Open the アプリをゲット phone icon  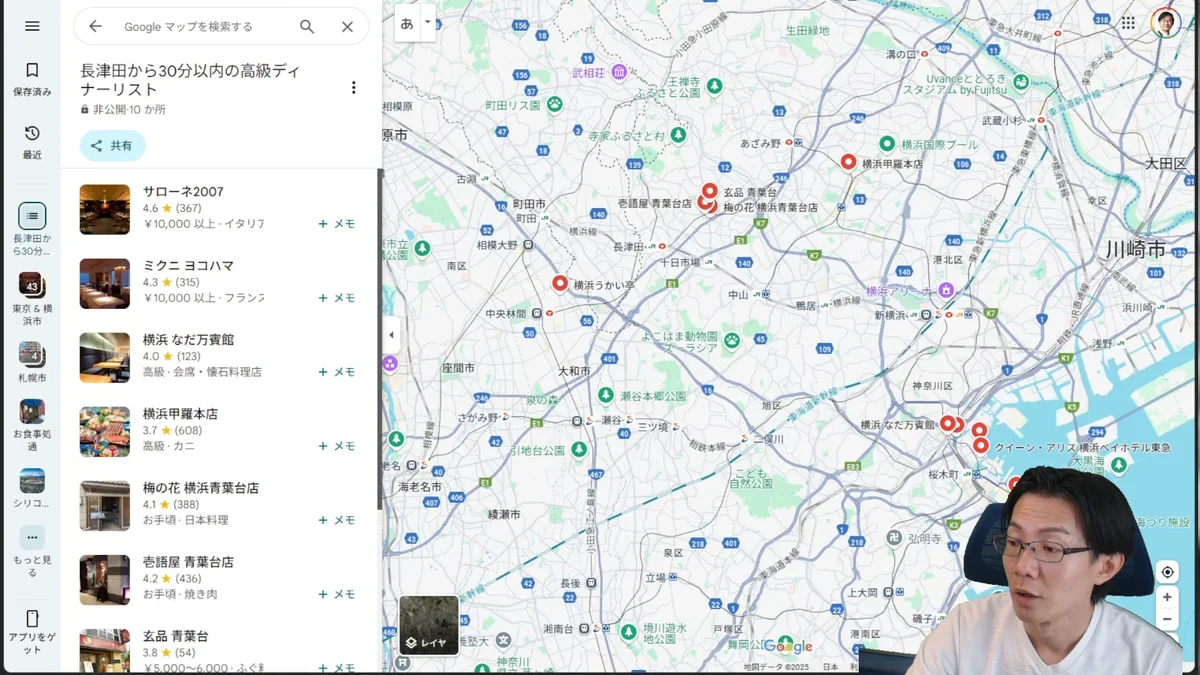click(x=32, y=619)
